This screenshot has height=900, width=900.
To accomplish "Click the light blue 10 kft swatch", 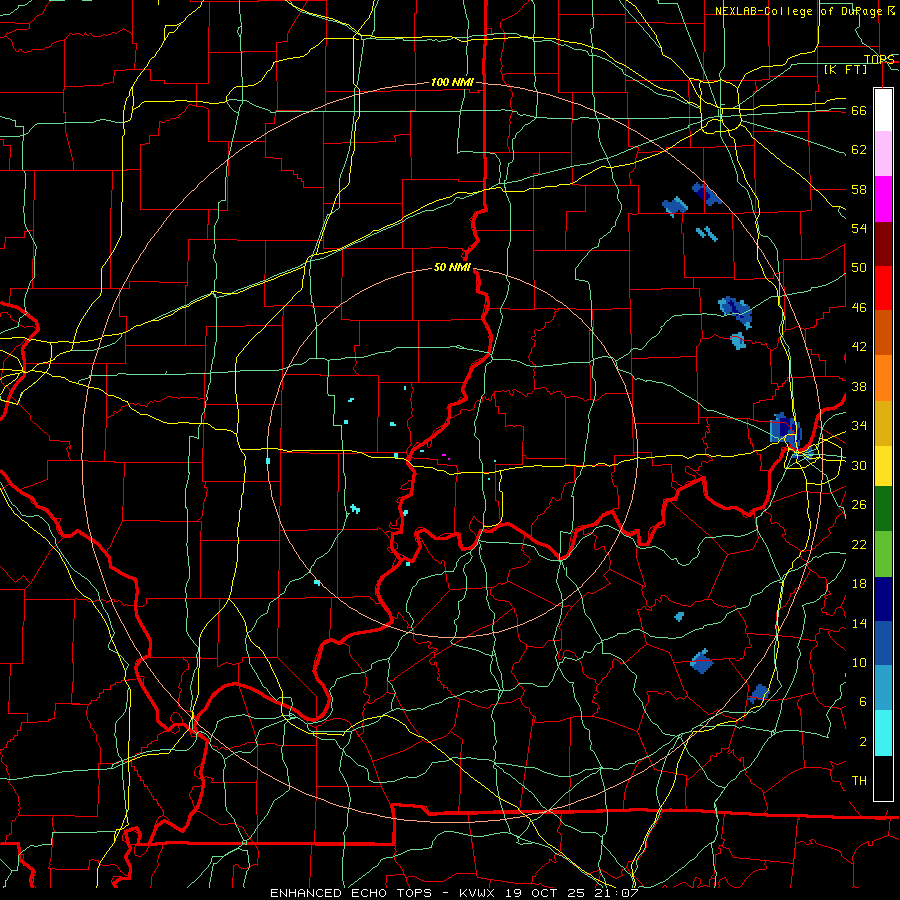I will coord(883,688).
